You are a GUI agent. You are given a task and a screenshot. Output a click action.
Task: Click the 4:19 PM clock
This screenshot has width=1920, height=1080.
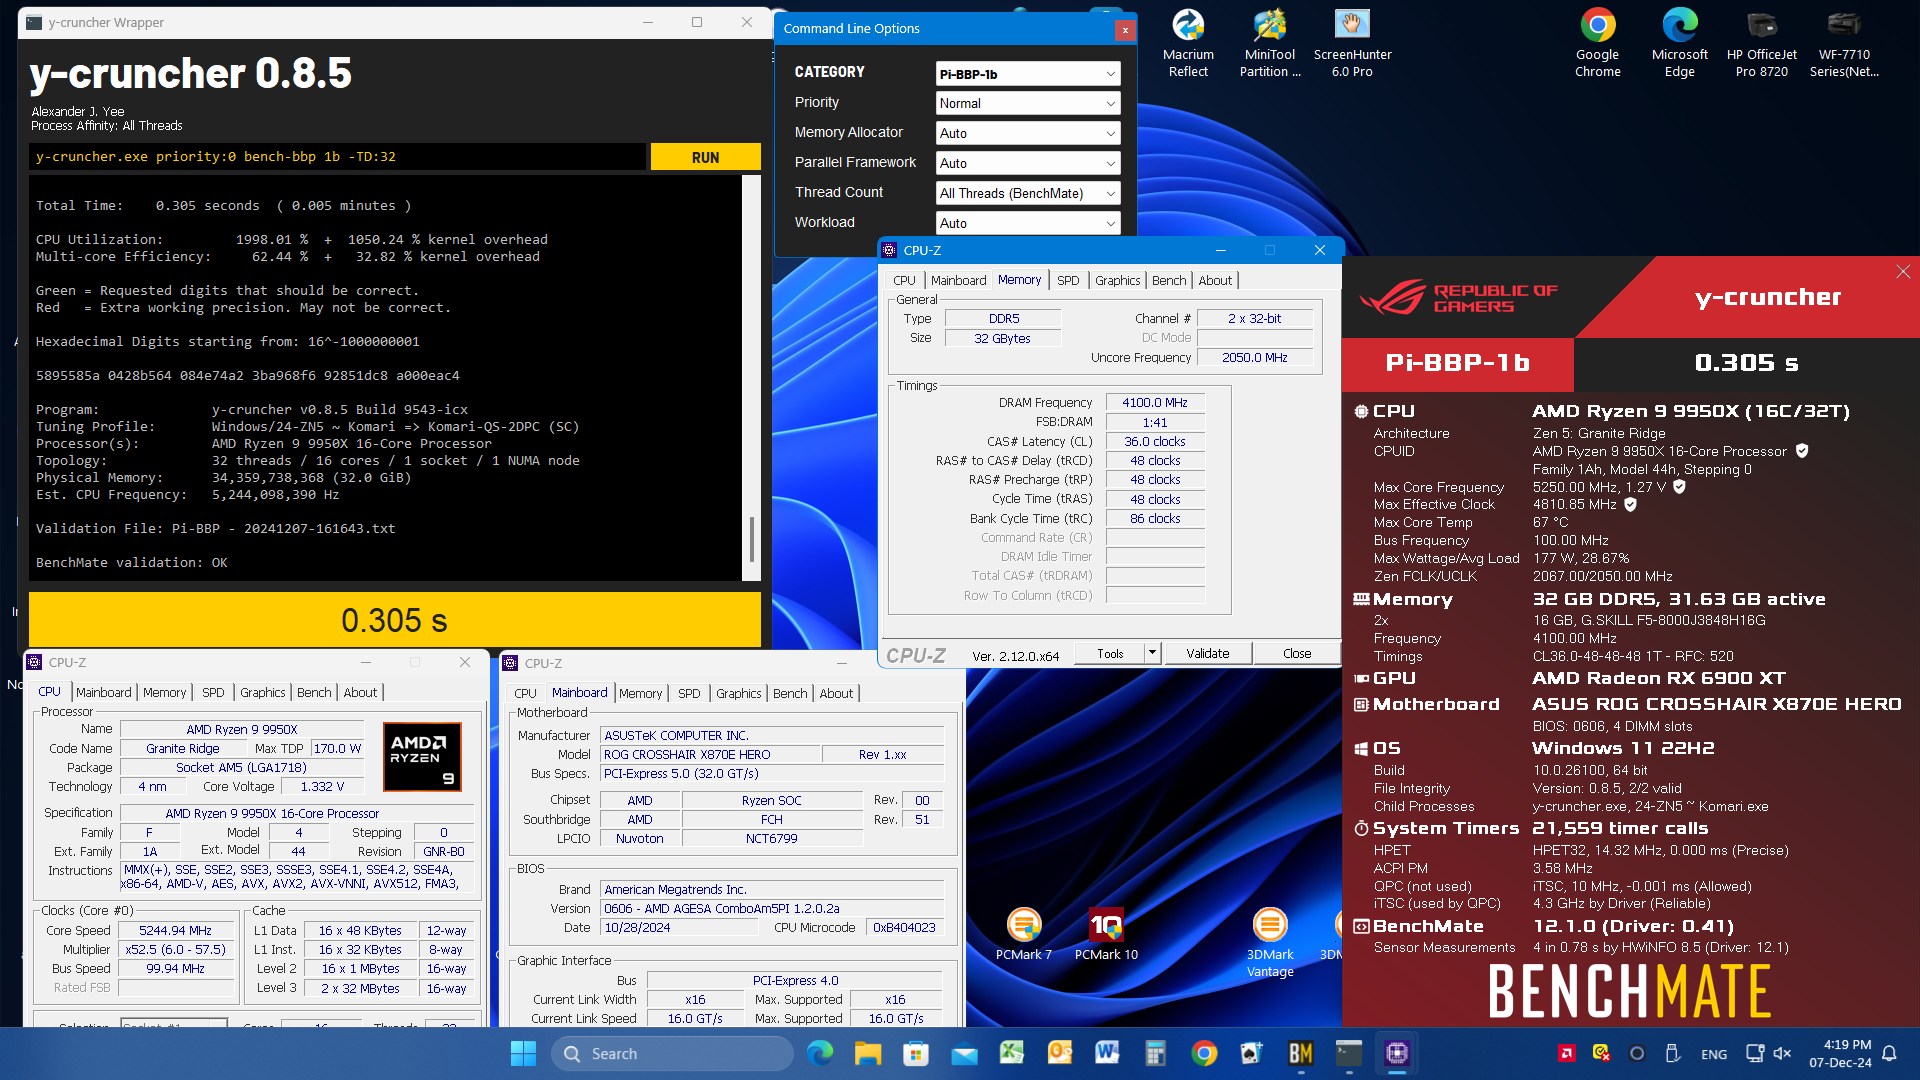(x=1846, y=1044)
